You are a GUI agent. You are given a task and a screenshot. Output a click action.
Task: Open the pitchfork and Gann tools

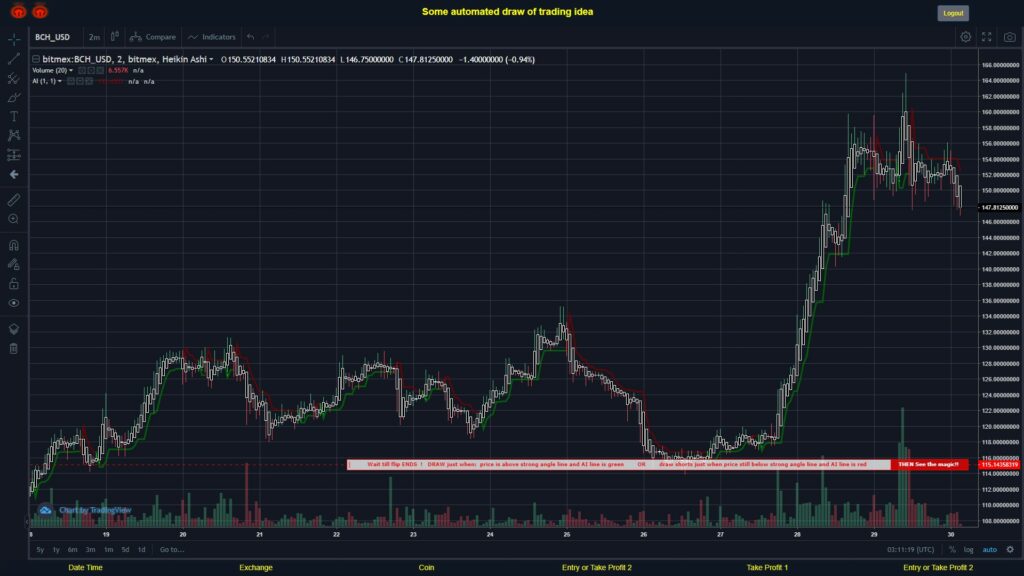tap(13, 78)
